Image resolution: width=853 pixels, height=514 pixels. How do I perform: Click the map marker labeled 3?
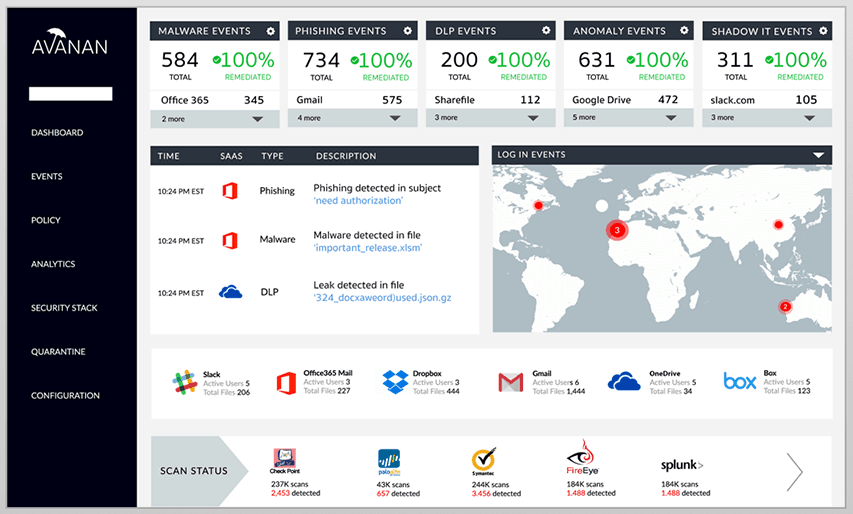tap(617, 230)
